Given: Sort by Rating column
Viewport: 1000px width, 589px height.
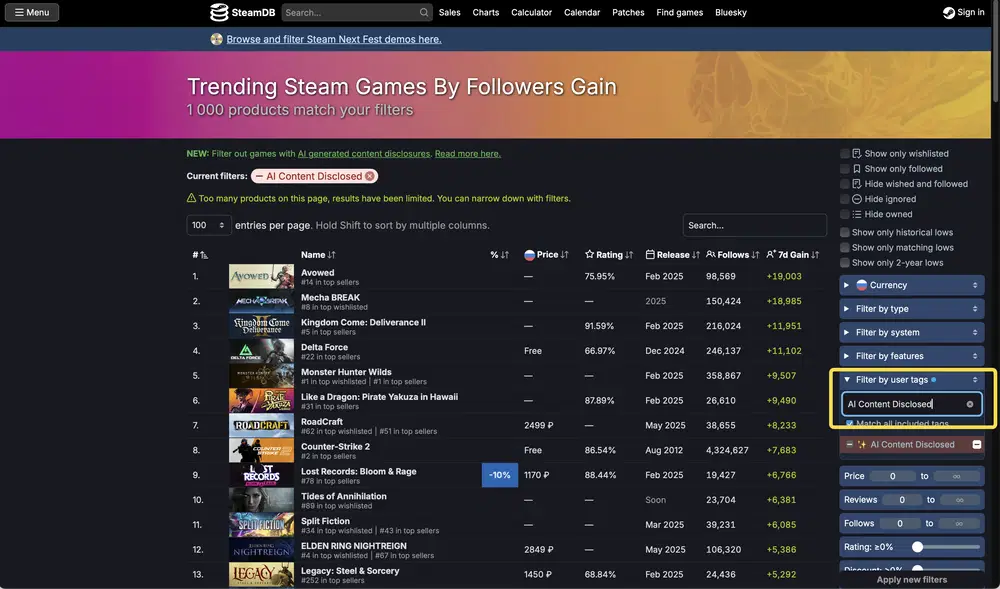Looking at the screenshot, I should click(609, 255).
